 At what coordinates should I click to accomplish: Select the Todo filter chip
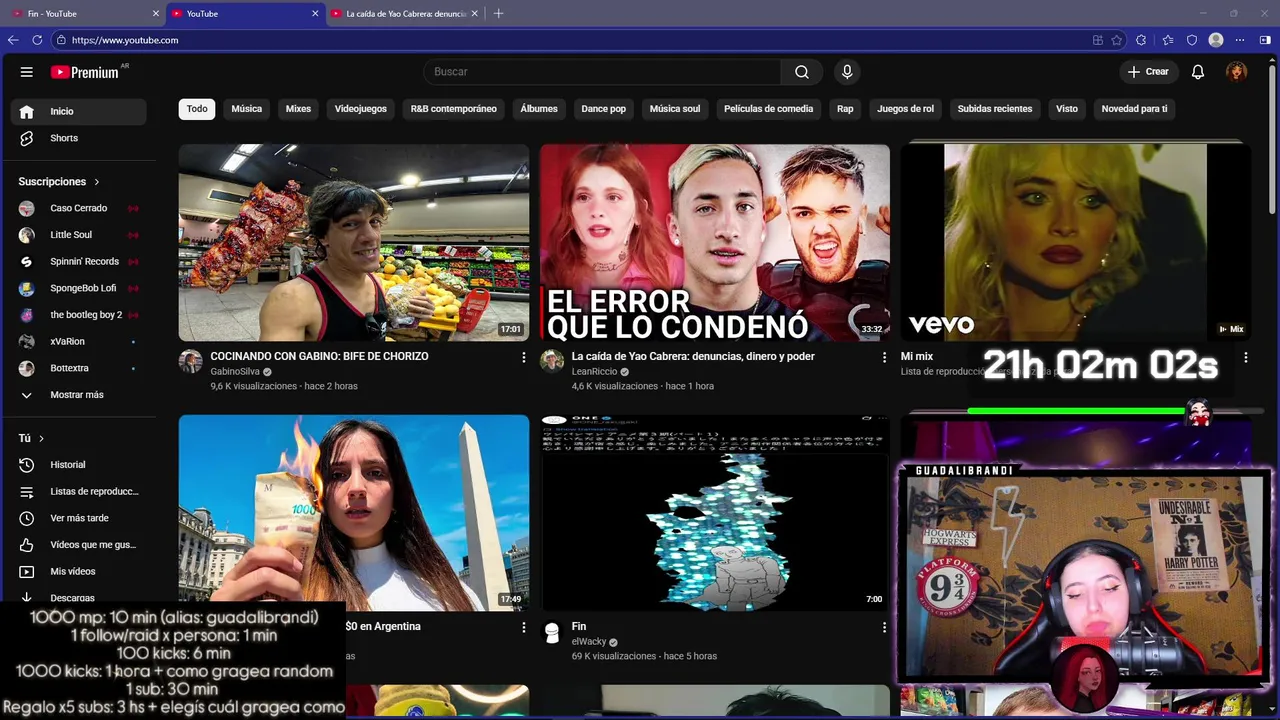click(197, 109)
